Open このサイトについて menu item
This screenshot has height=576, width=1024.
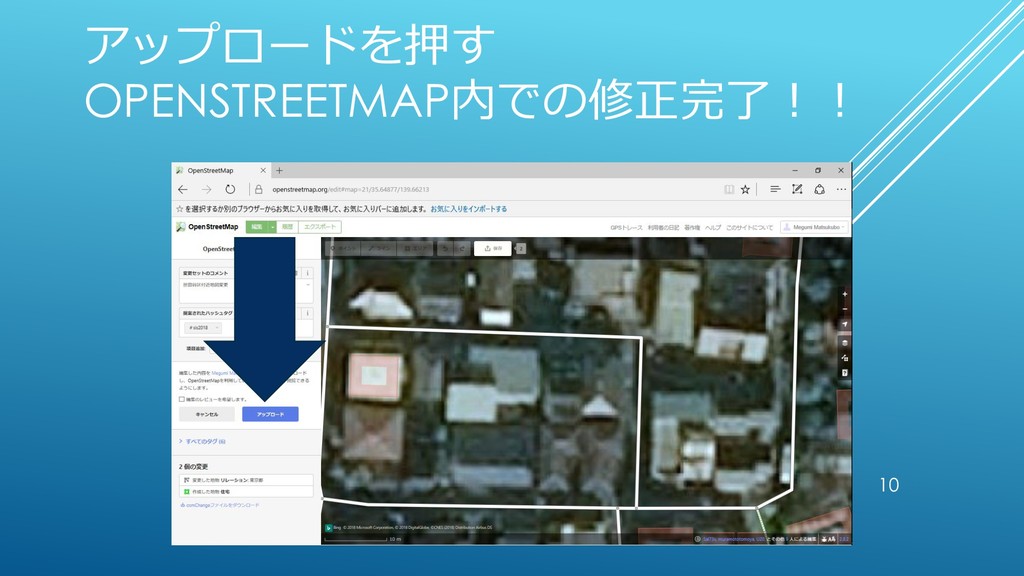pyautogui.click(x=749, y=227)
